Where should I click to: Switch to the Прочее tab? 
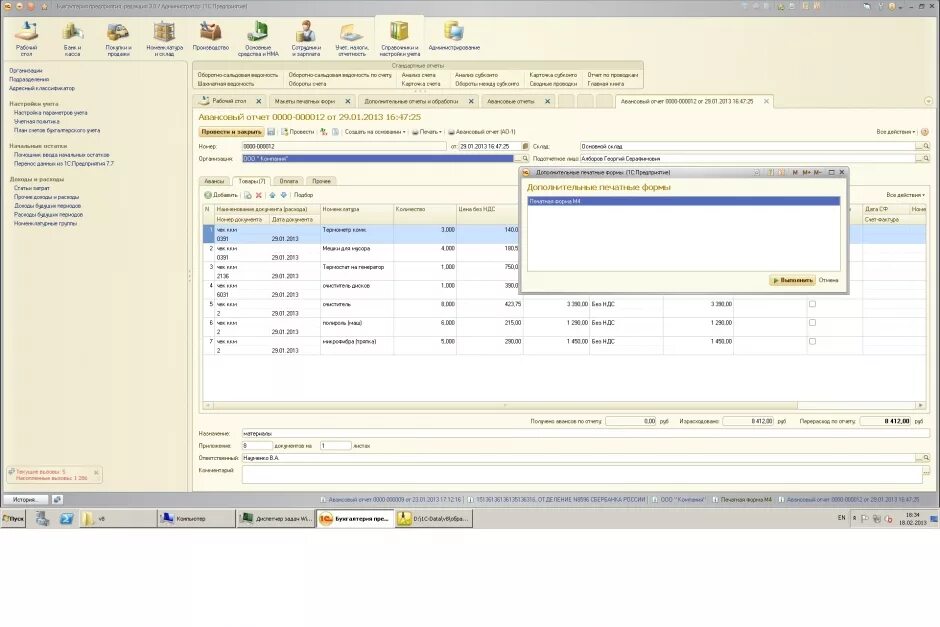point(321,181)
